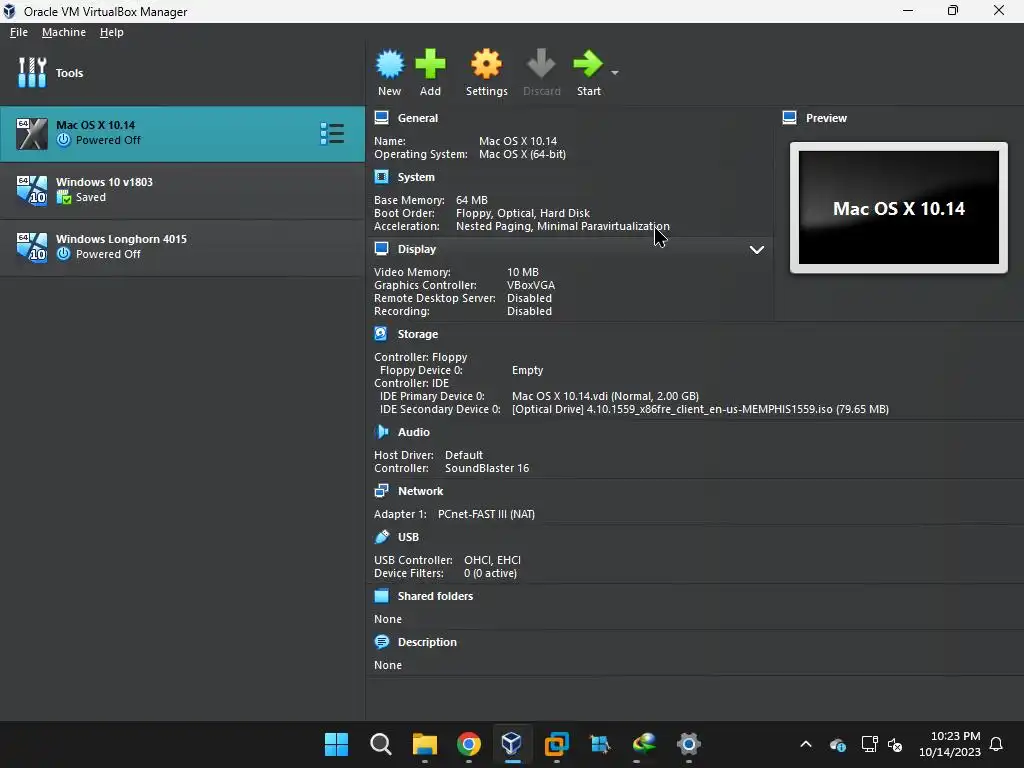The image size is (1024, 768).
Task: Open the Start button dropdown arrow
Action: pyautogui.click(x=615, y=72)
